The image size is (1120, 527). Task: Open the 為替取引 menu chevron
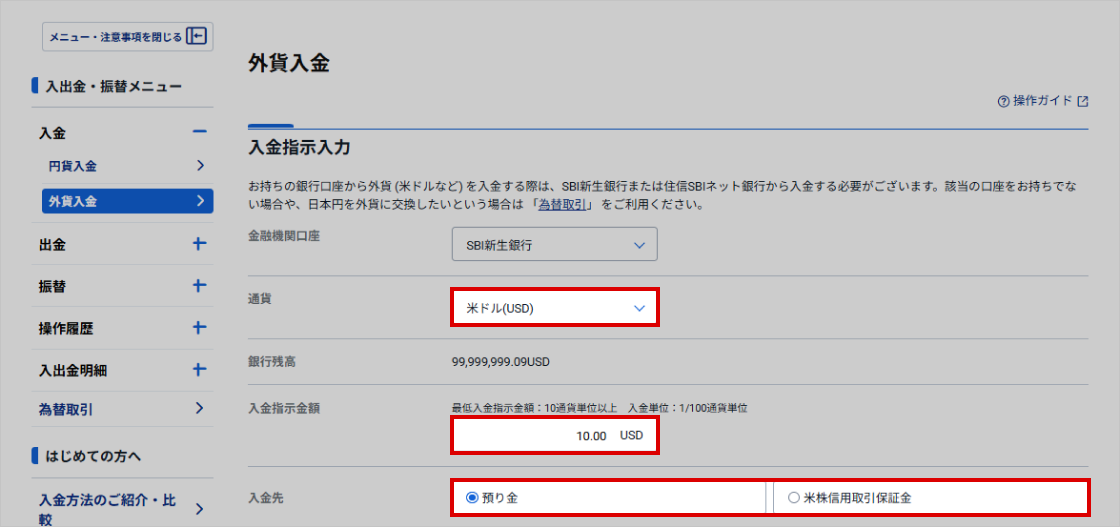tap(200, 408)
